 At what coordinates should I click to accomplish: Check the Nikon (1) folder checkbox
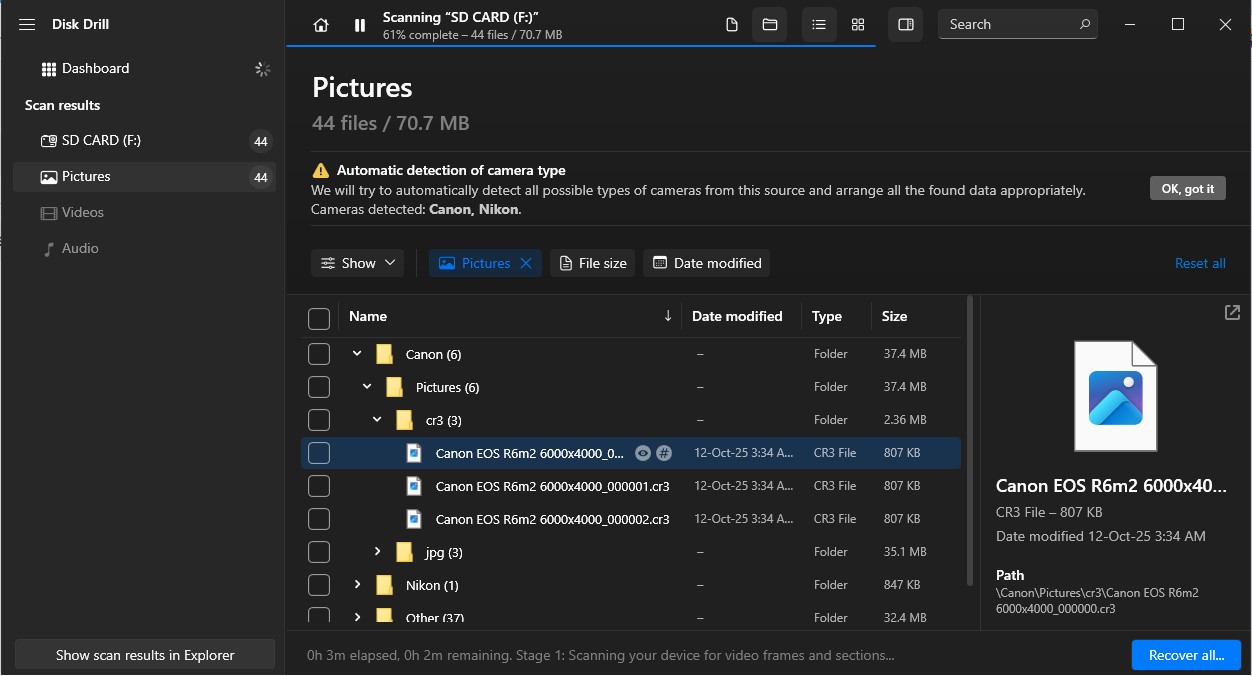pyautogui.click(x=319, y=585)
